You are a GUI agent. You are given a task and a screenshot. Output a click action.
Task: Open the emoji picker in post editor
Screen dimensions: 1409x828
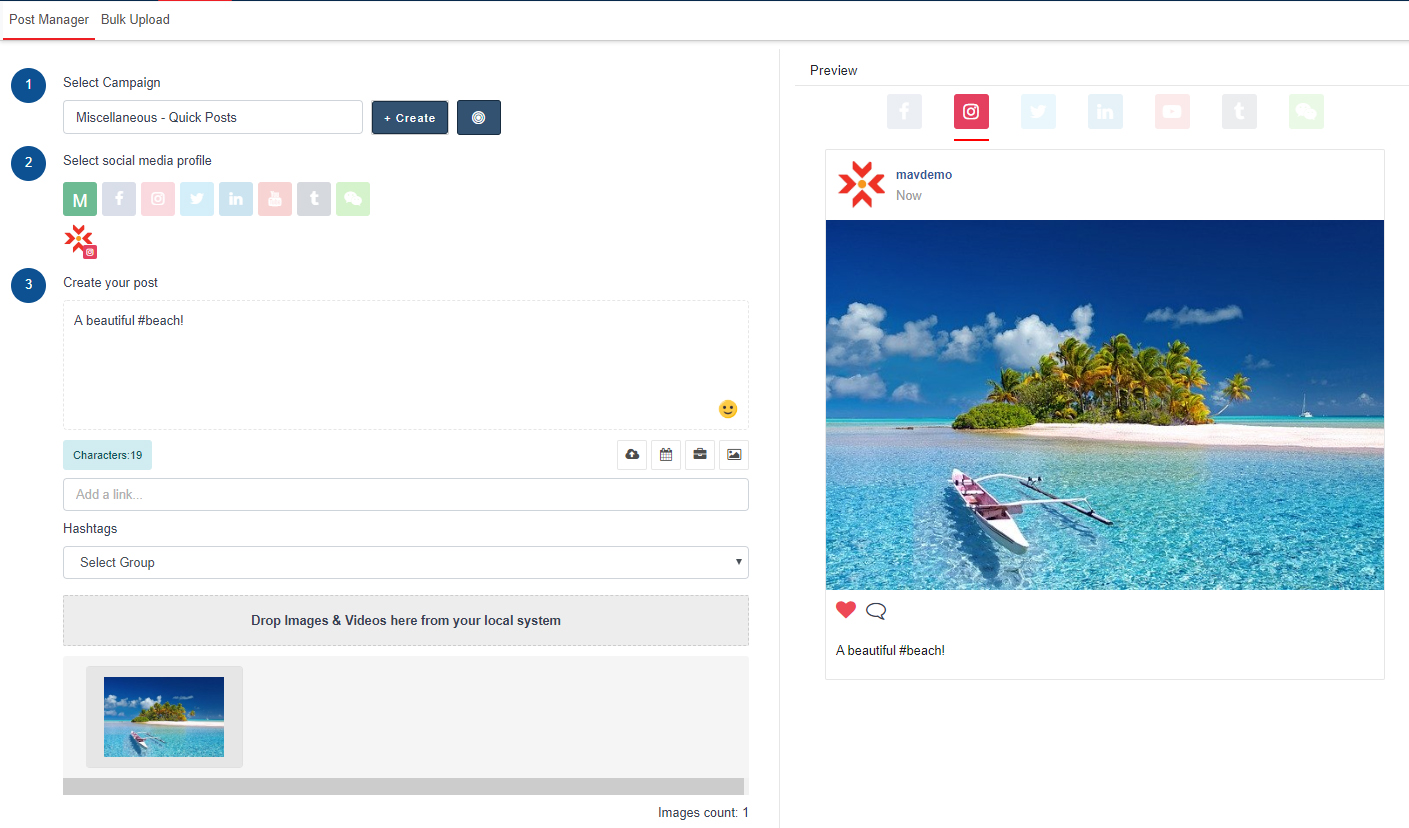[728, 409]
